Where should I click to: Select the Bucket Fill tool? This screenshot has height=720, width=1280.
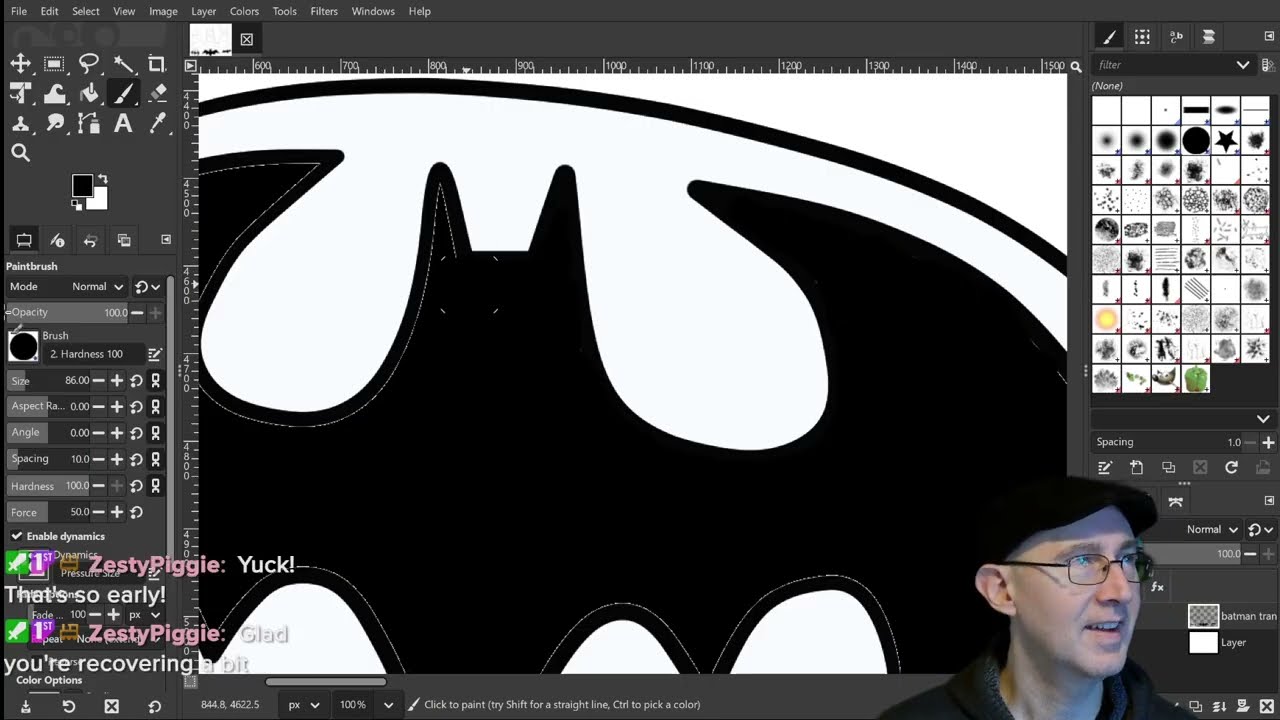click(89, 94)
